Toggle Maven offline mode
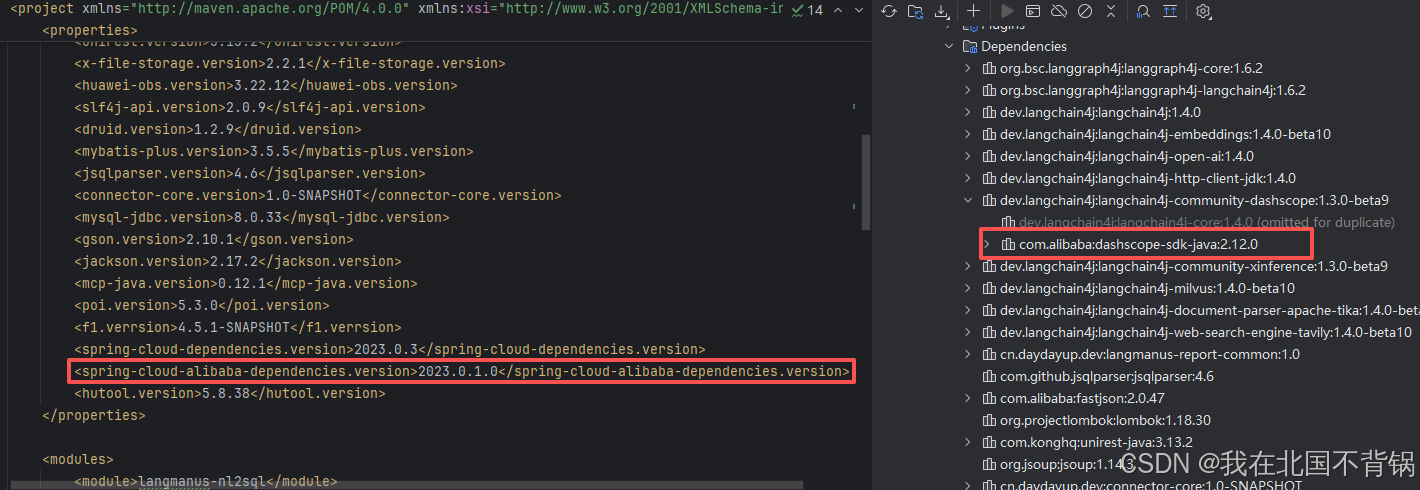This screenshot has height=490, width=1420. pyautogui.click(x=1059, y=11)
